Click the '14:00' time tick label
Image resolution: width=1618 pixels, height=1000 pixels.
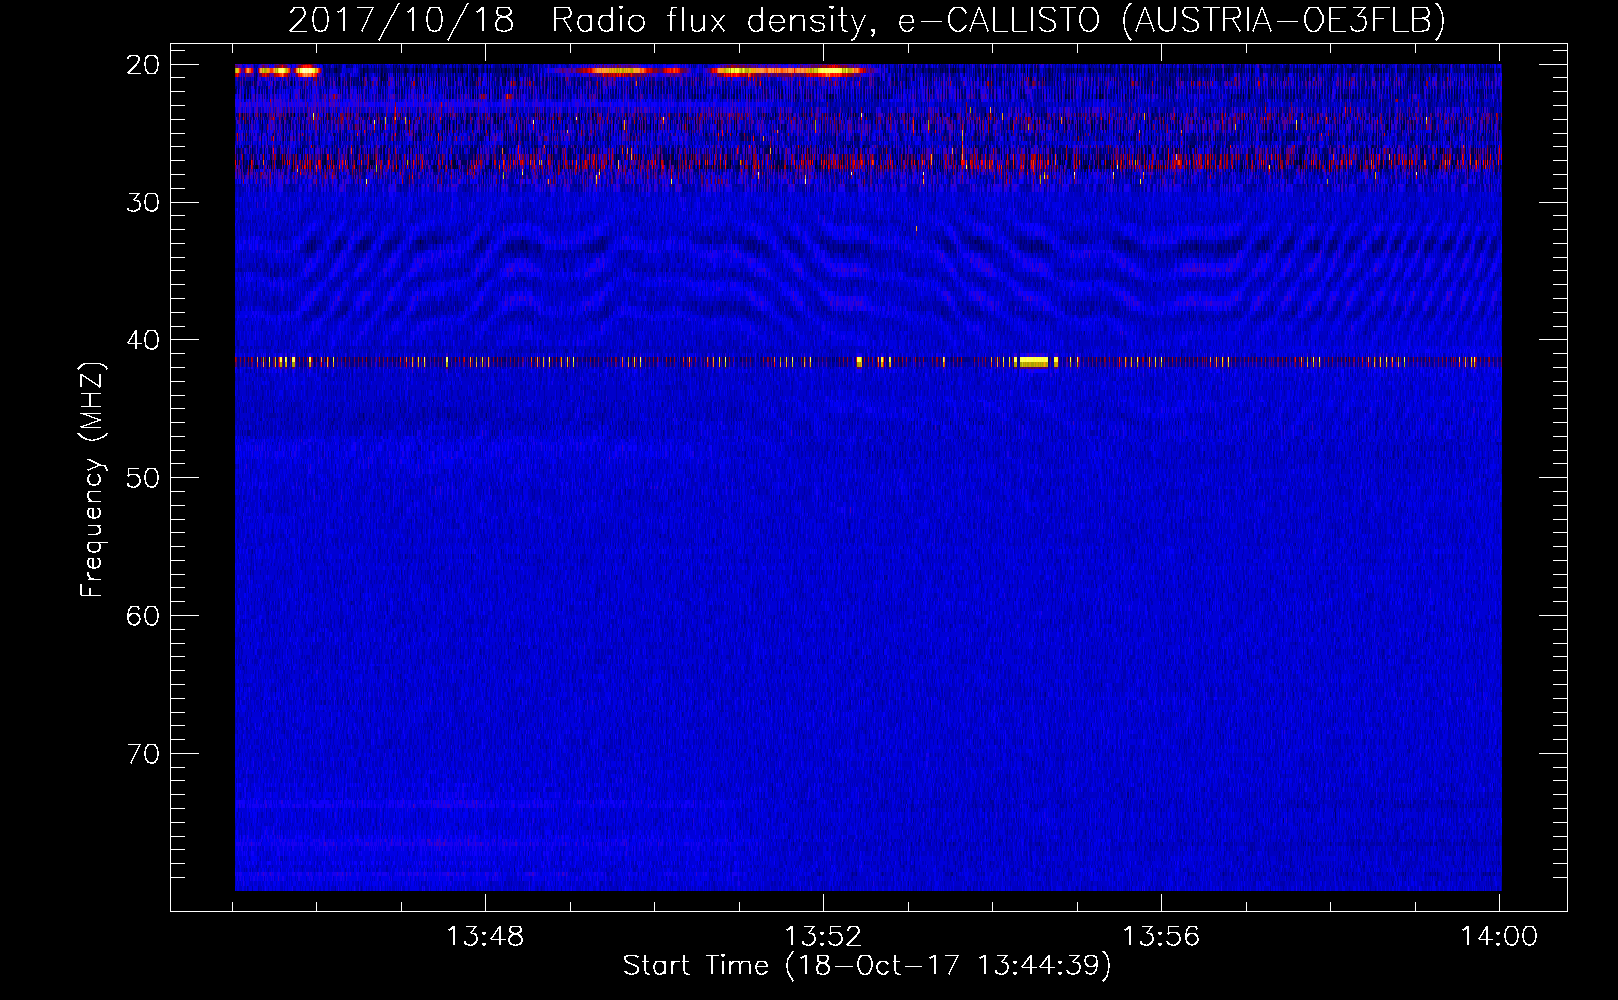(x=1499, y=936)
